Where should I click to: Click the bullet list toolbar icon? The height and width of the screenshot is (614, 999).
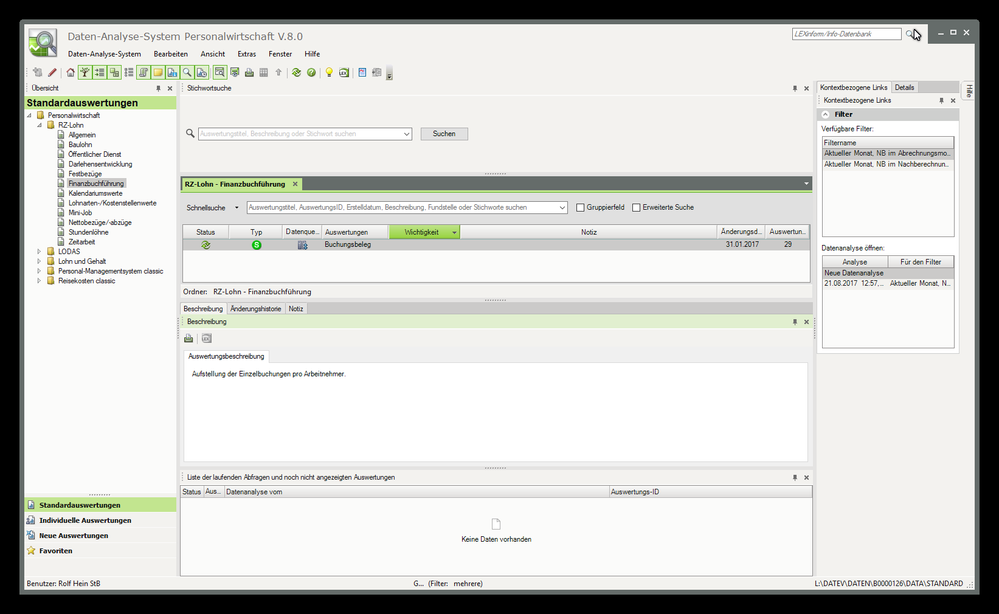129,73
